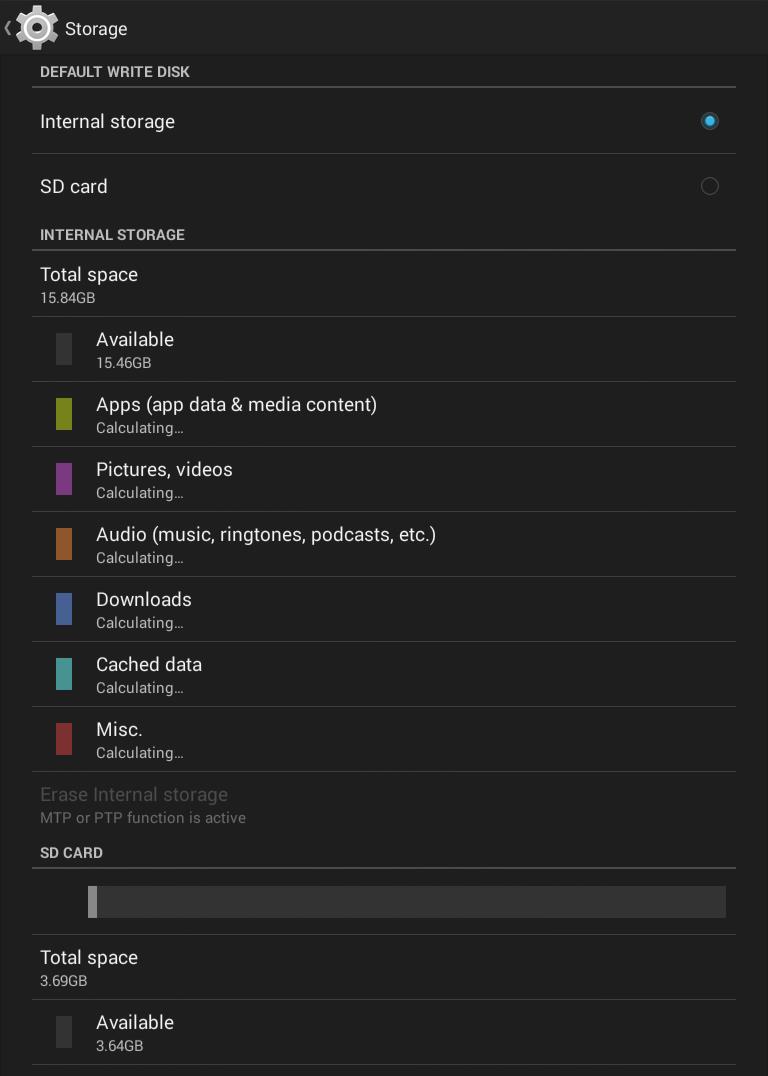Click the teal Cached data swatch

click(x=64, y=674)
